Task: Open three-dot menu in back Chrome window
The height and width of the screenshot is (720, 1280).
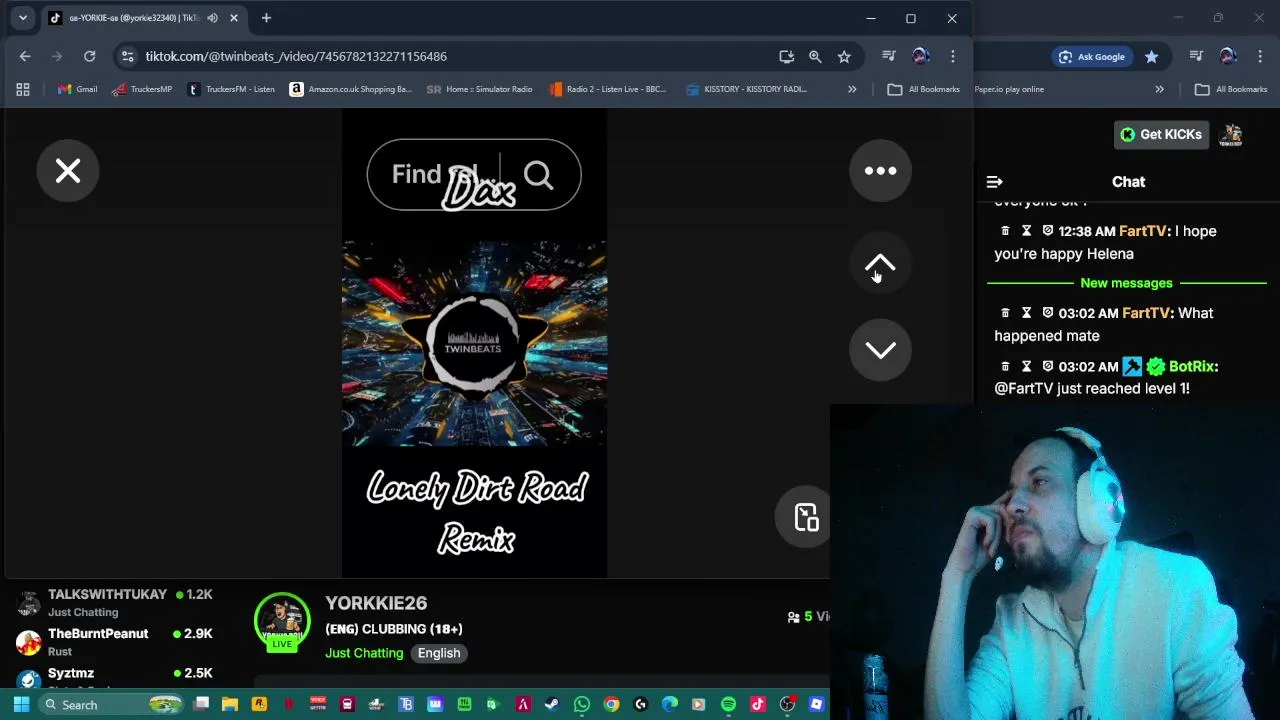Action: [x=1260, y=57]
